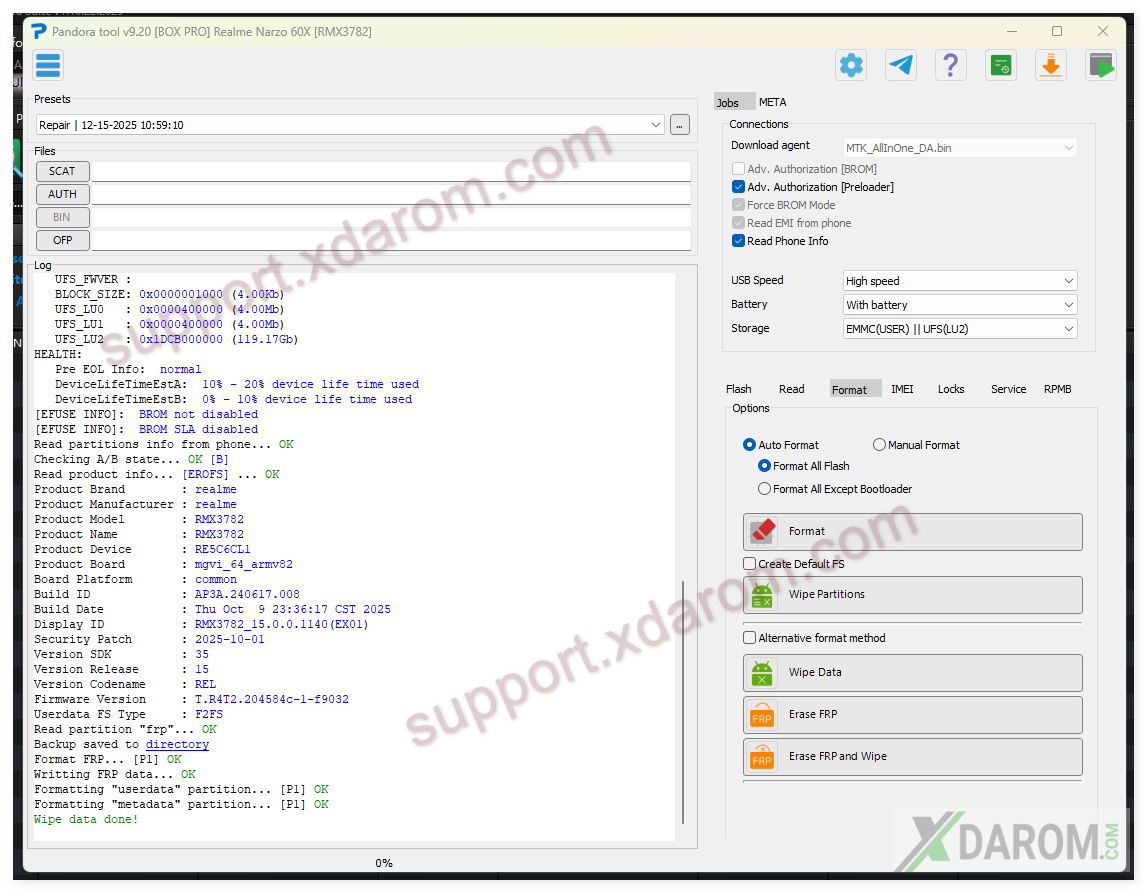Switch to the META tab
The width and height of the screenshot is (1147, 893).
pos(772,102)
